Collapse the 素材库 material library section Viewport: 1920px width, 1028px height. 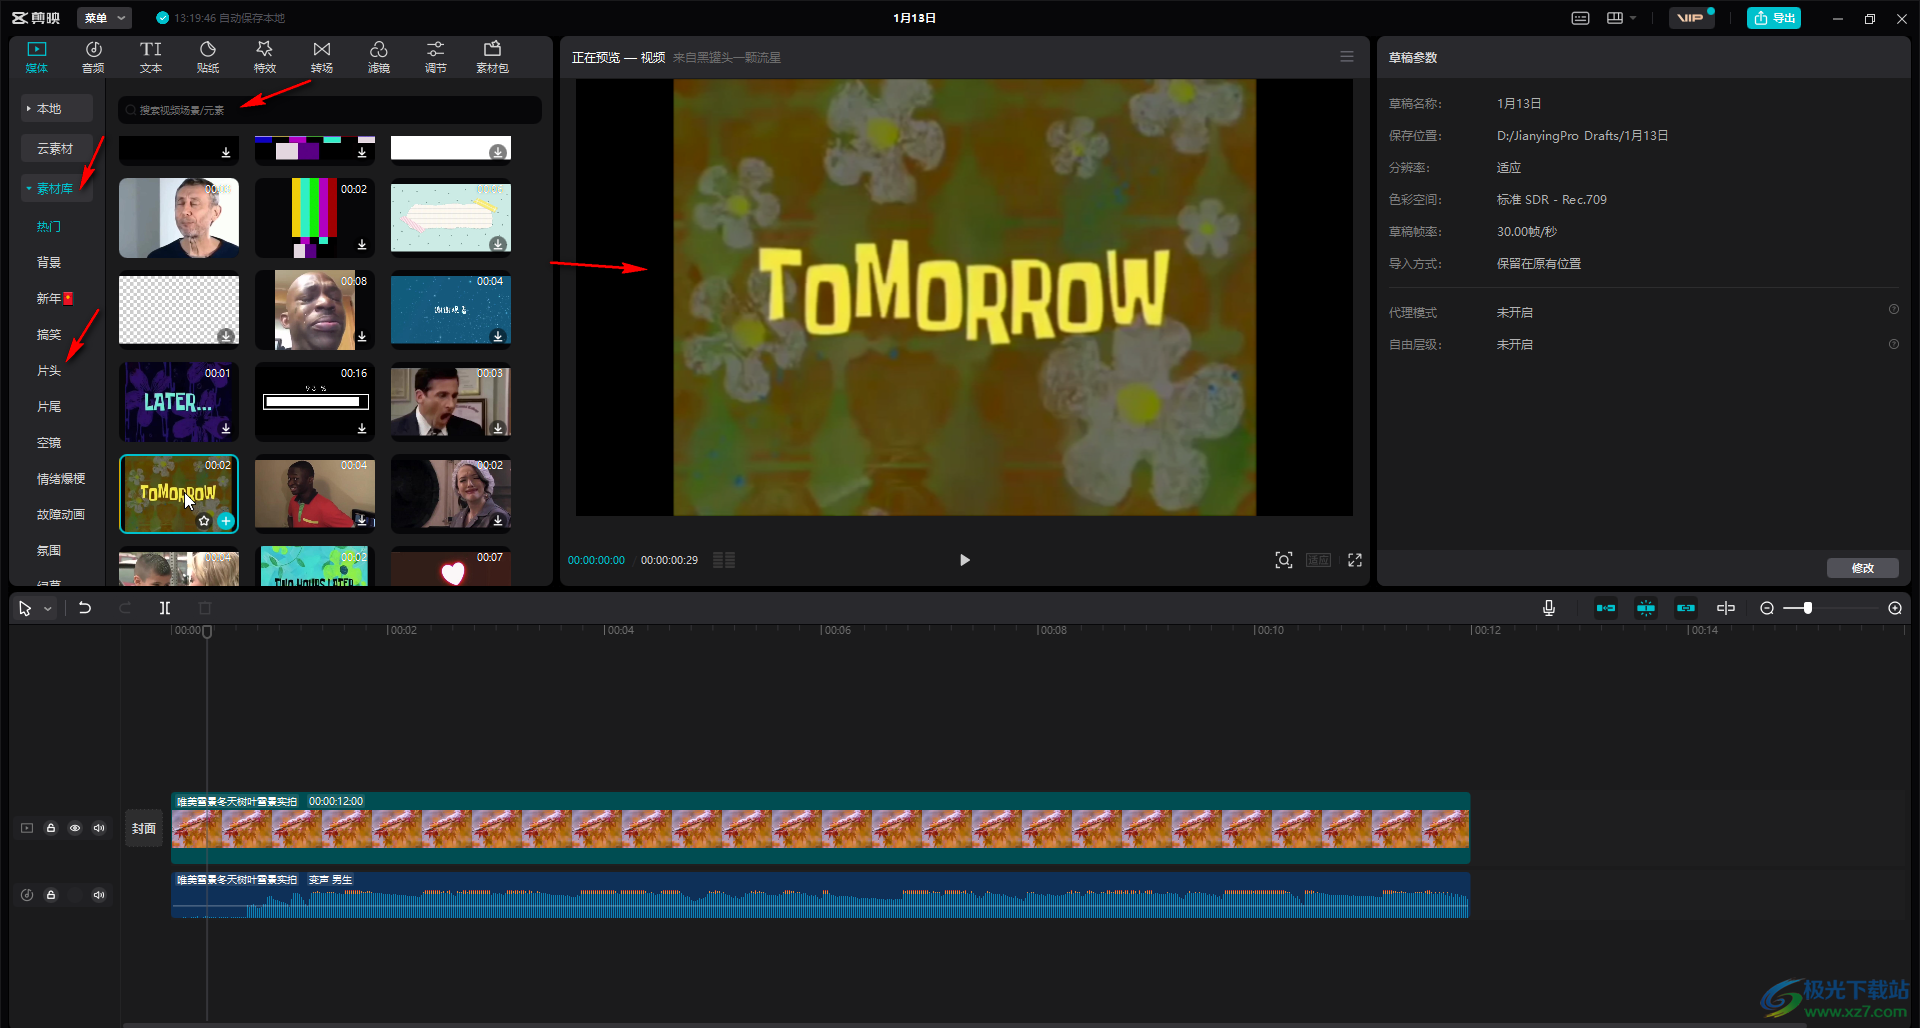click(x=57, y=188)
